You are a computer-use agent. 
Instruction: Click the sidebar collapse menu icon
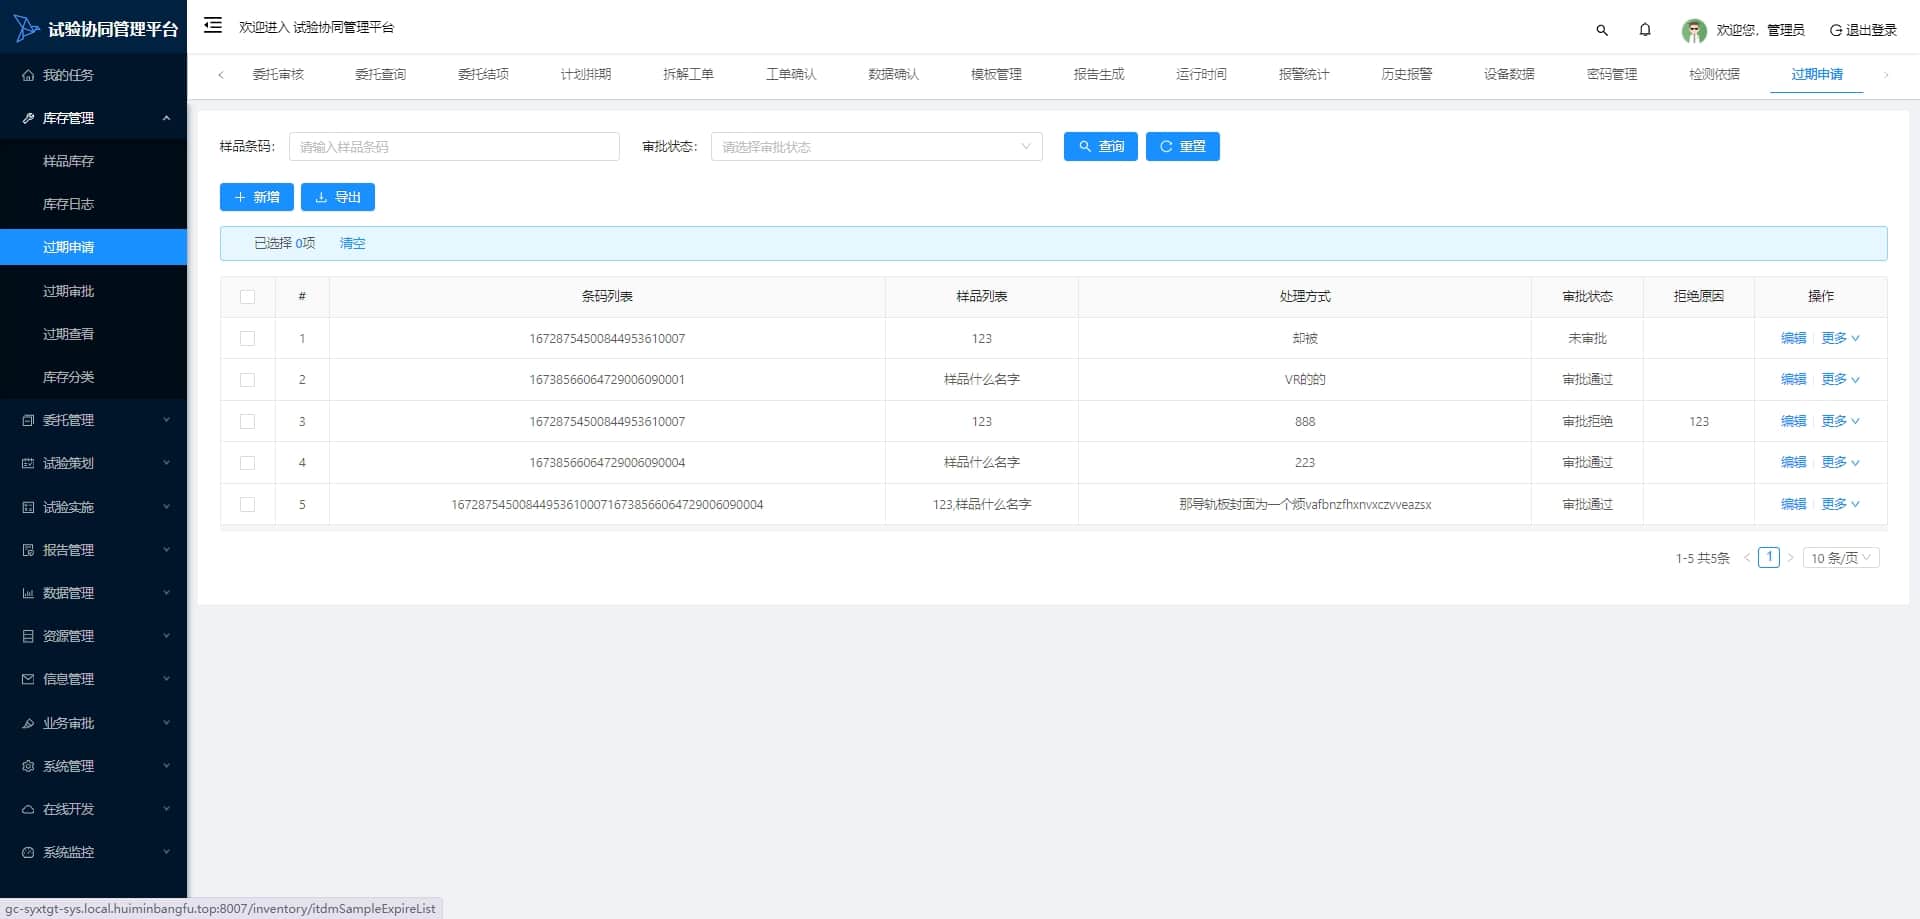(x=212, y=26)
